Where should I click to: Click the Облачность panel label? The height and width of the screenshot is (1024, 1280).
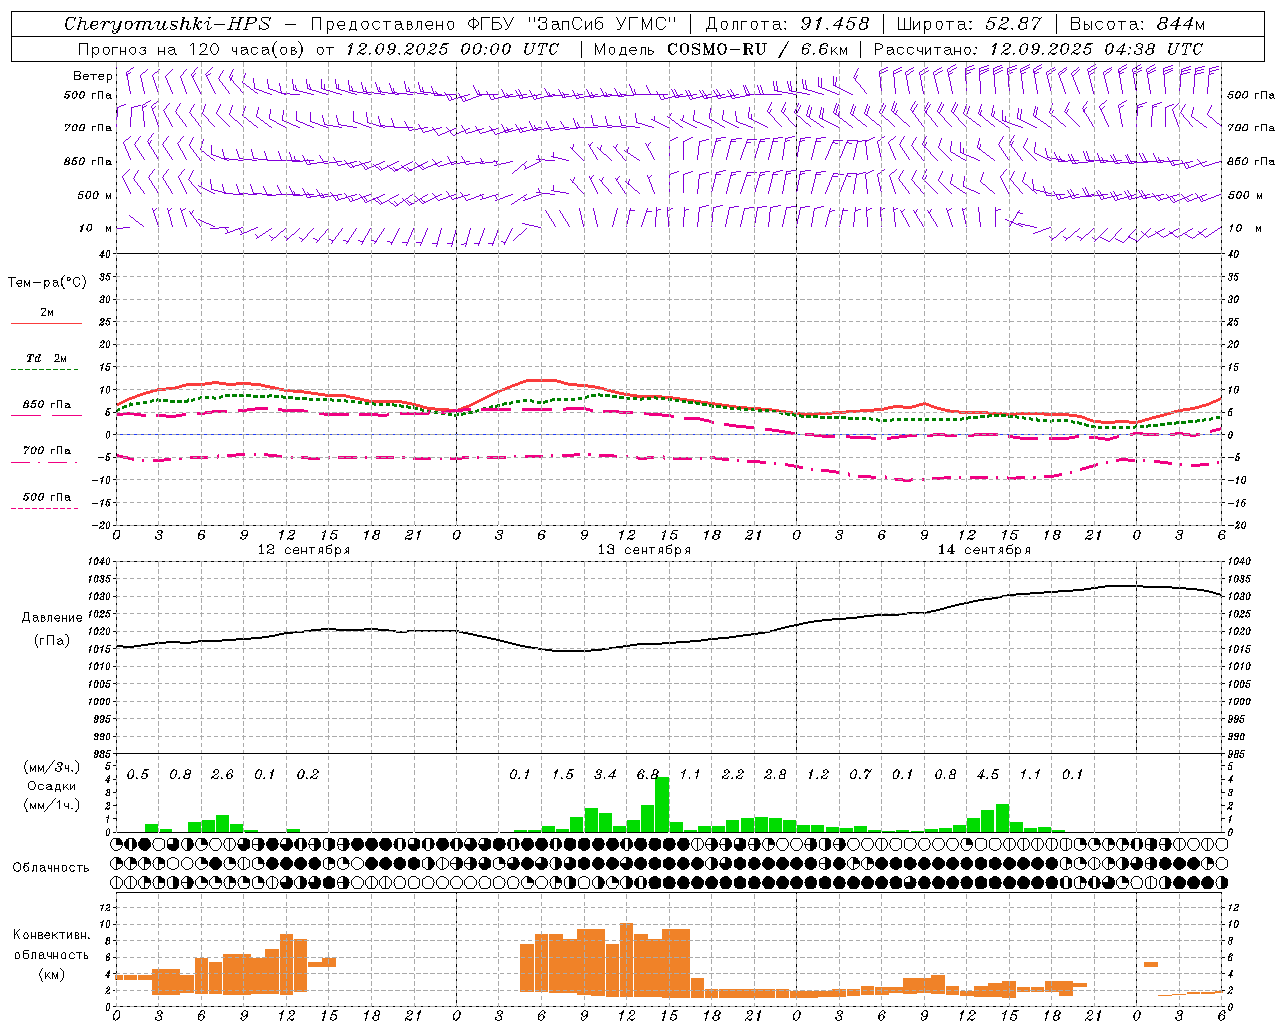(51, 868)
